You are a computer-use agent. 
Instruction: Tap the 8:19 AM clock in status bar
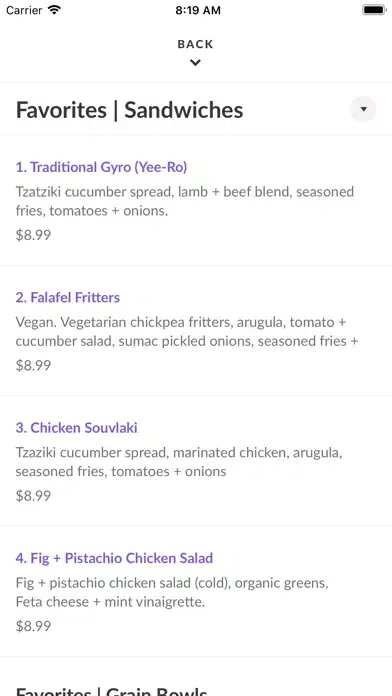coord(198,10)
